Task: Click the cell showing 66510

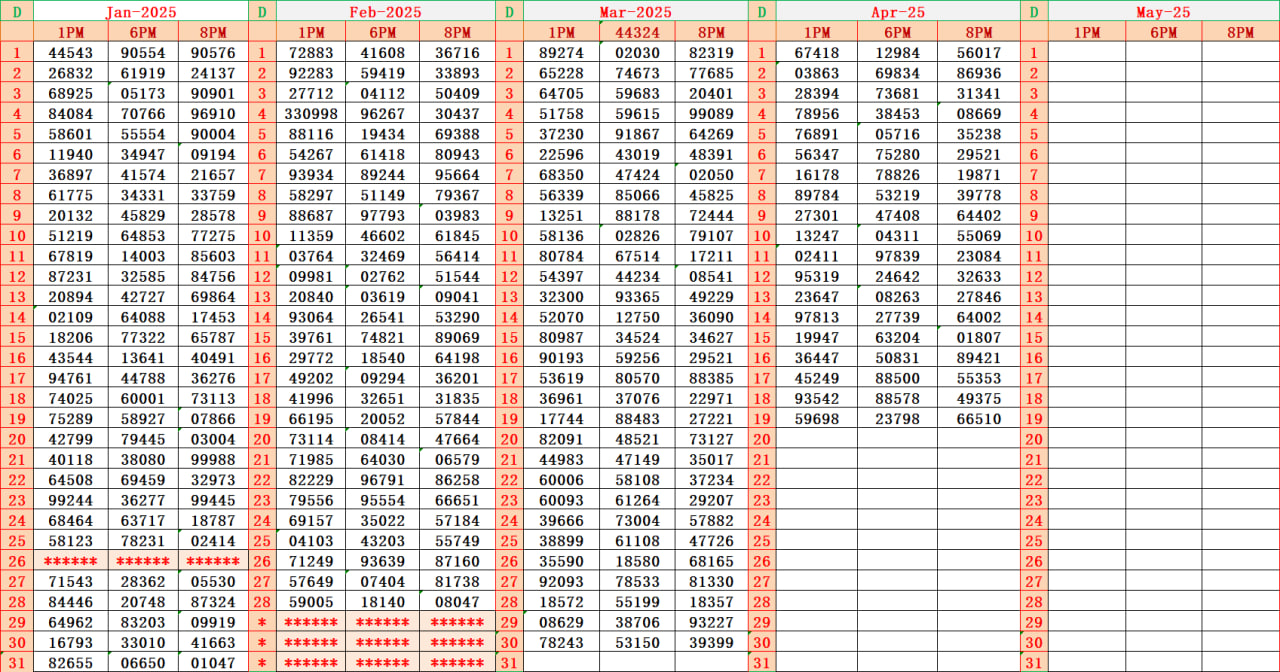Action: coord(979,418)
